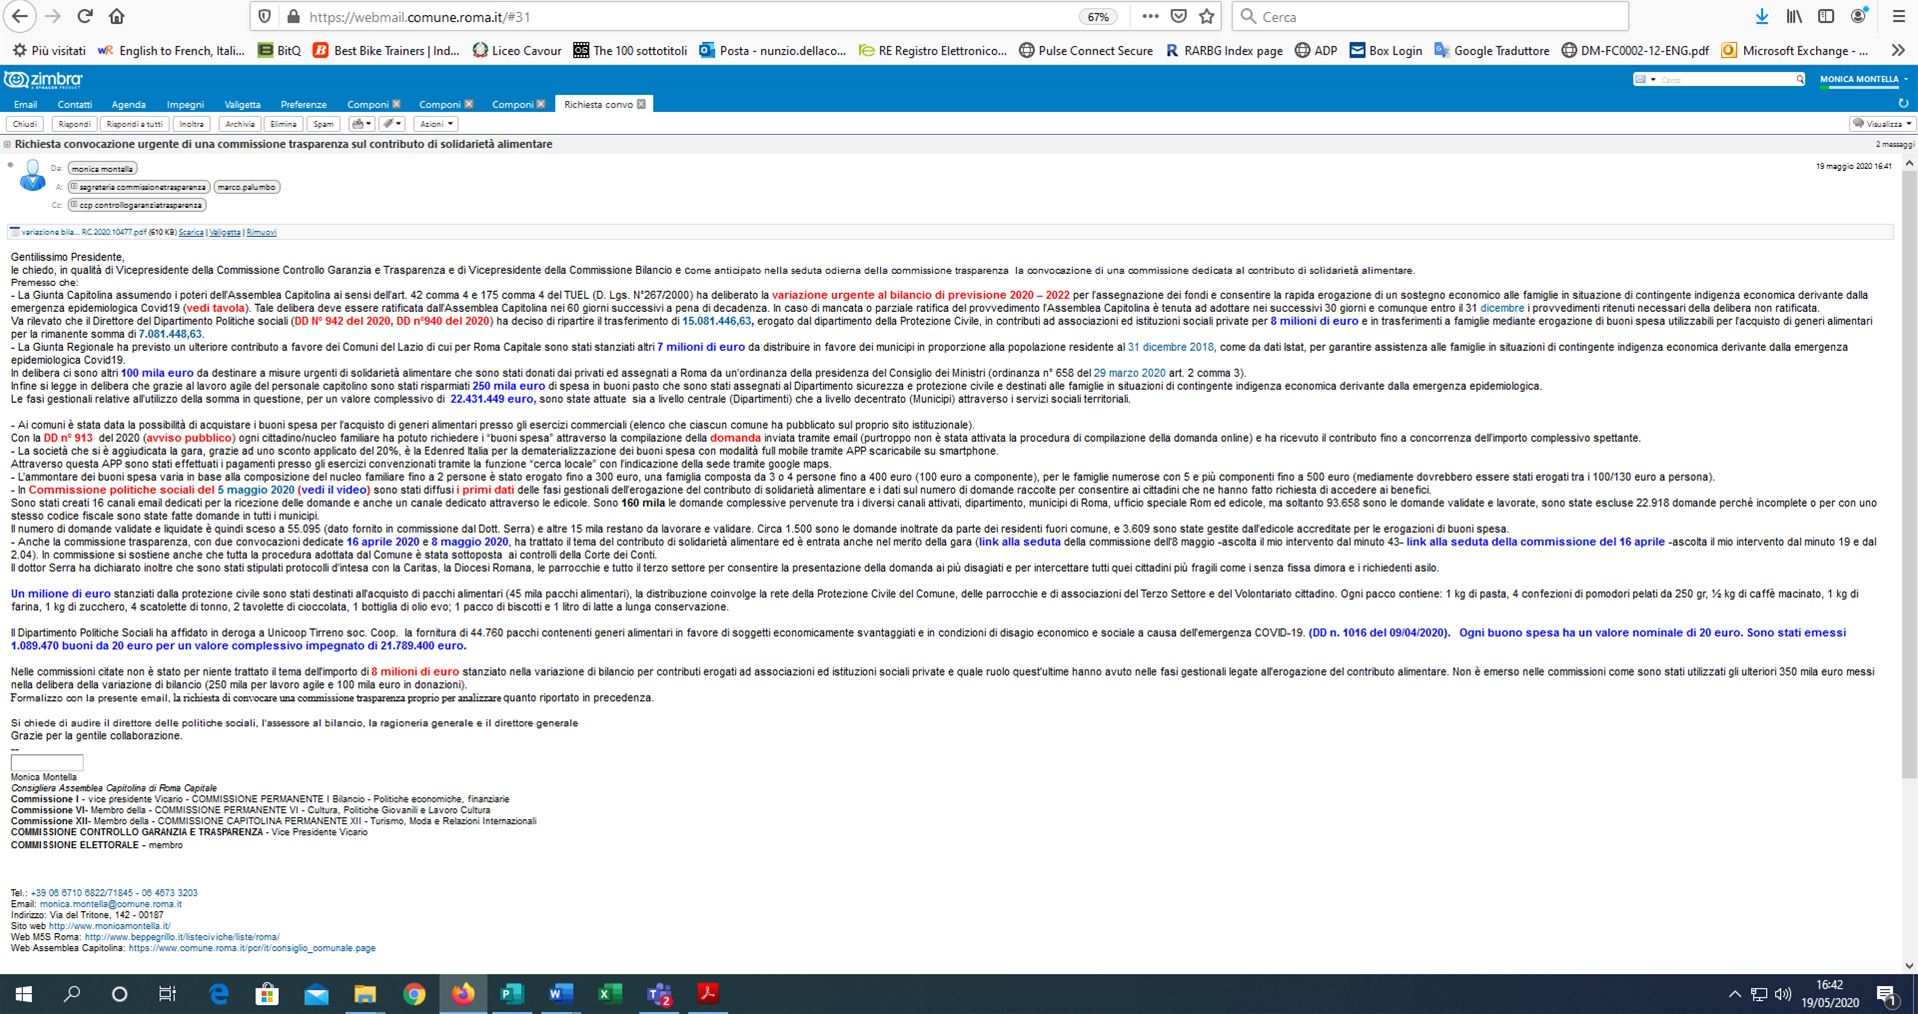Open the search type mail dropdown
The width and height of the screenshot is (1918, 1014).
point(1644,79)
